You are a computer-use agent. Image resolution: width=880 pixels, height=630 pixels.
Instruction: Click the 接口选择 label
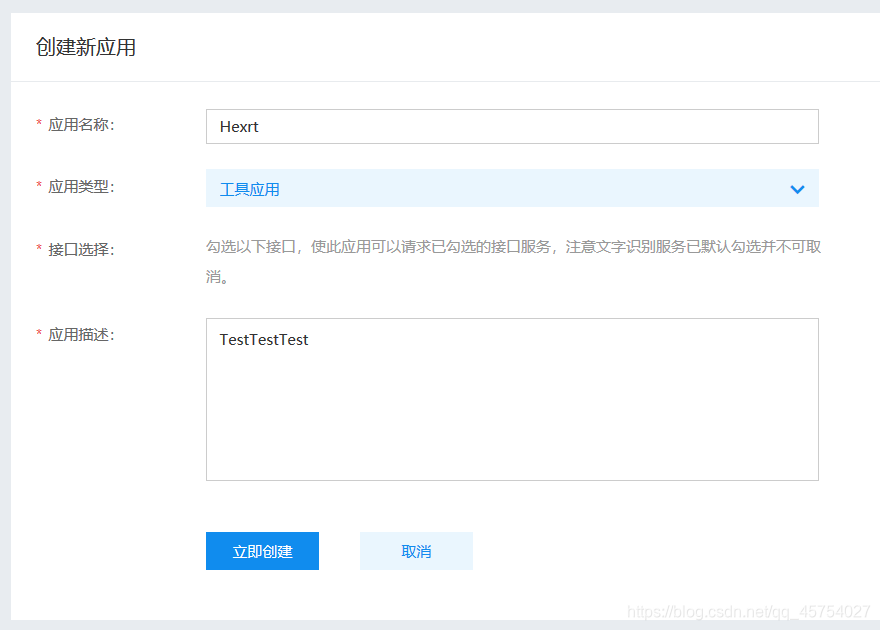click(x=81, y=249)
